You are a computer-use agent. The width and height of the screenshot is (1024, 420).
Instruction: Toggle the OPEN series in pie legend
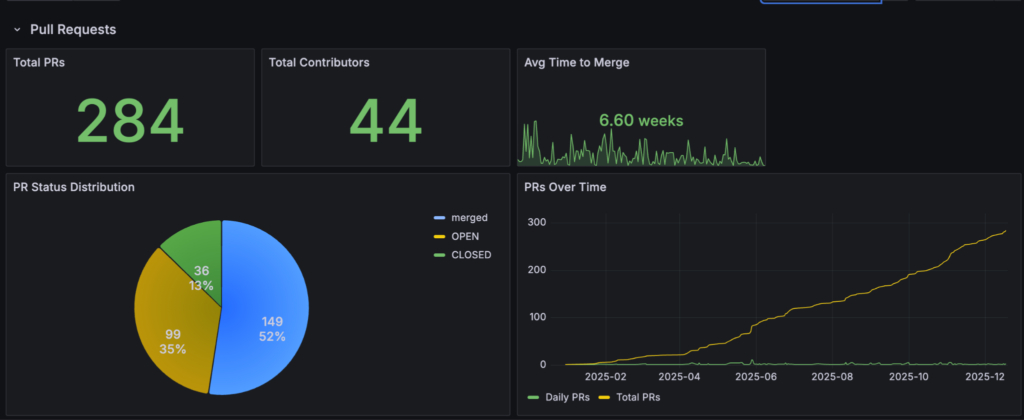[465, 236]
